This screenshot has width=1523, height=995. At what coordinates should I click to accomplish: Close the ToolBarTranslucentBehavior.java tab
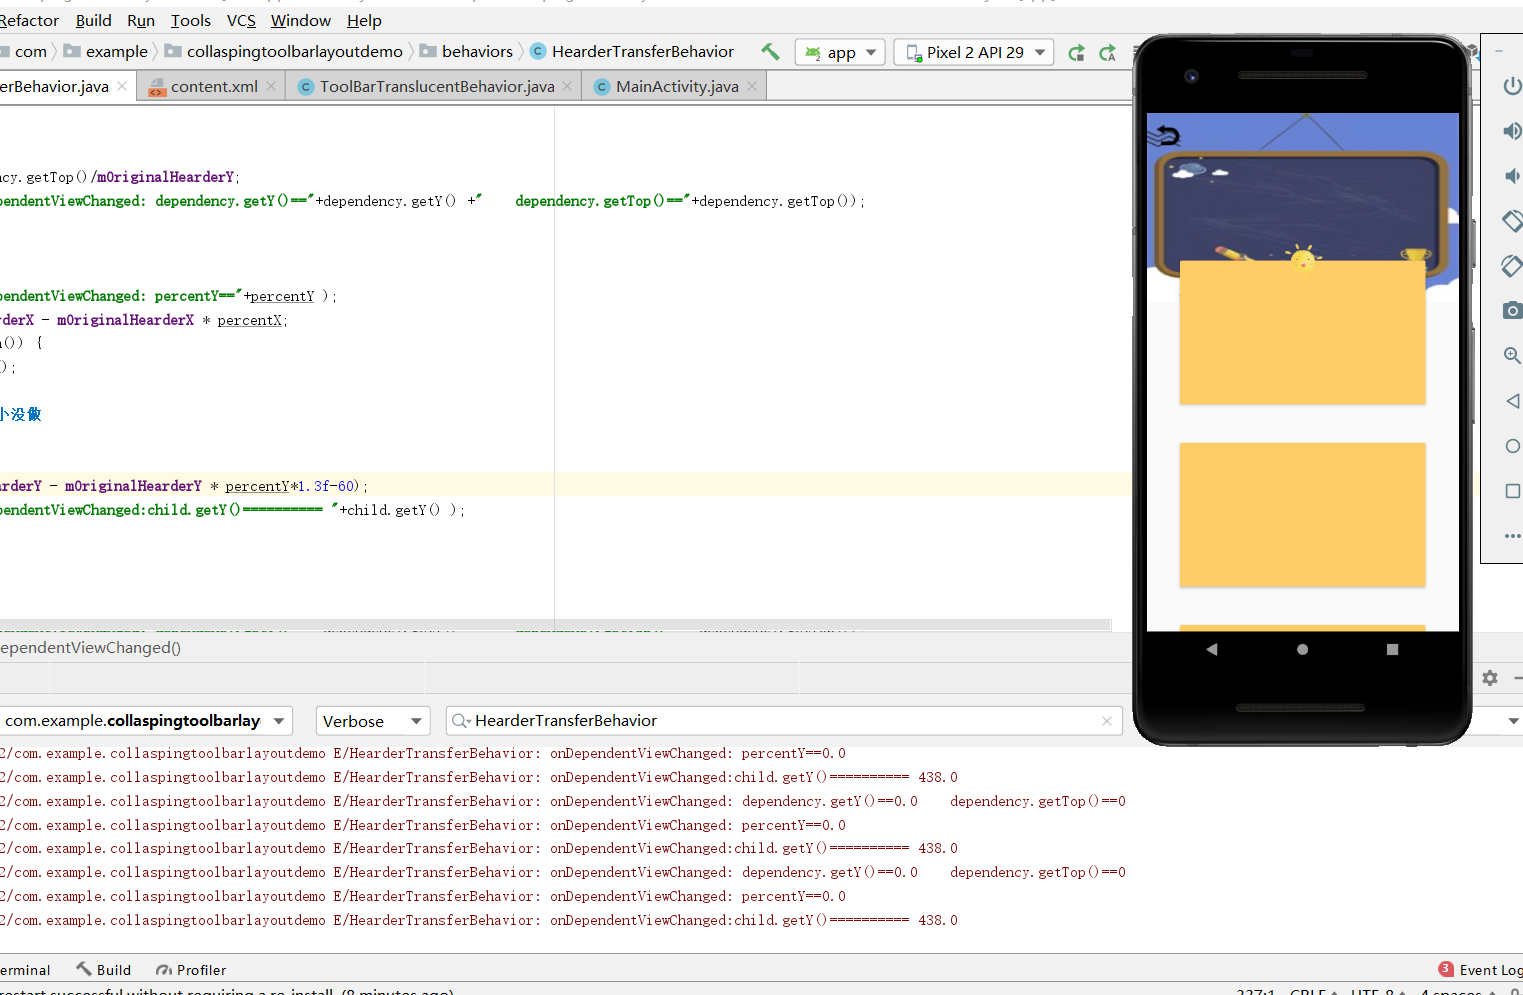click(567, 86)
